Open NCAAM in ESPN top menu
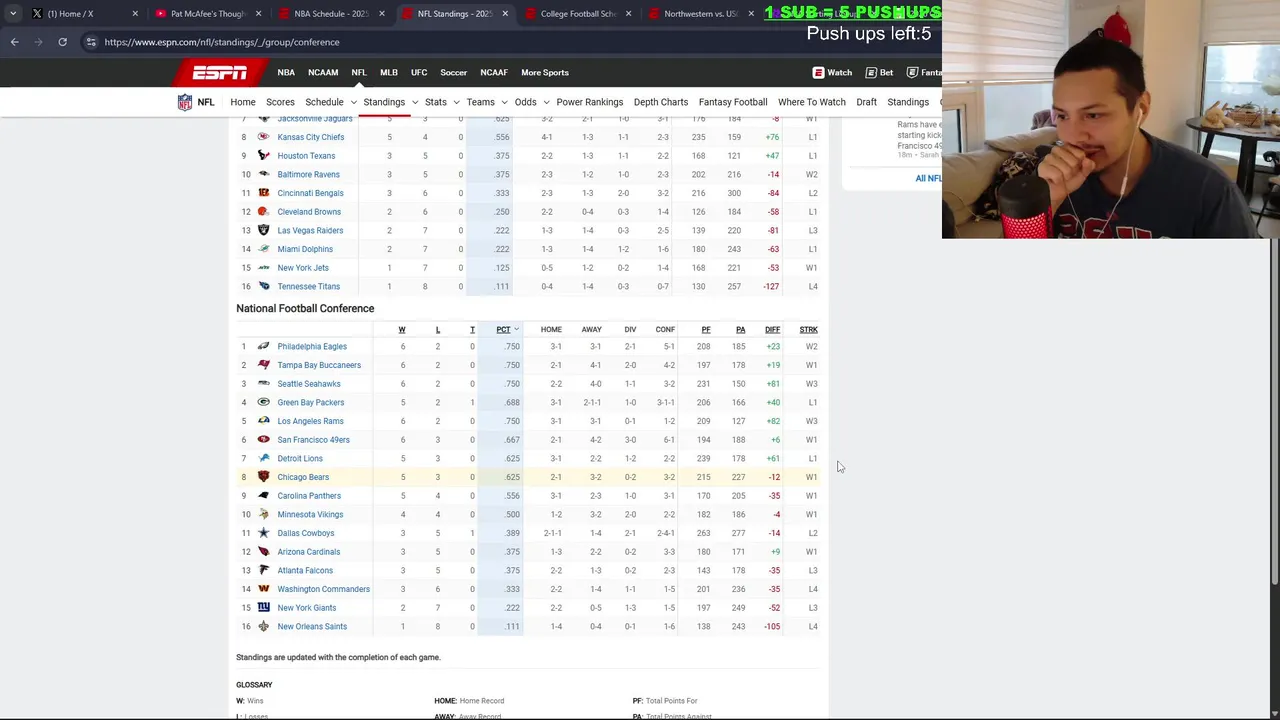The image size is (1280, 720). pyautogui.click(x=323, y=73)
